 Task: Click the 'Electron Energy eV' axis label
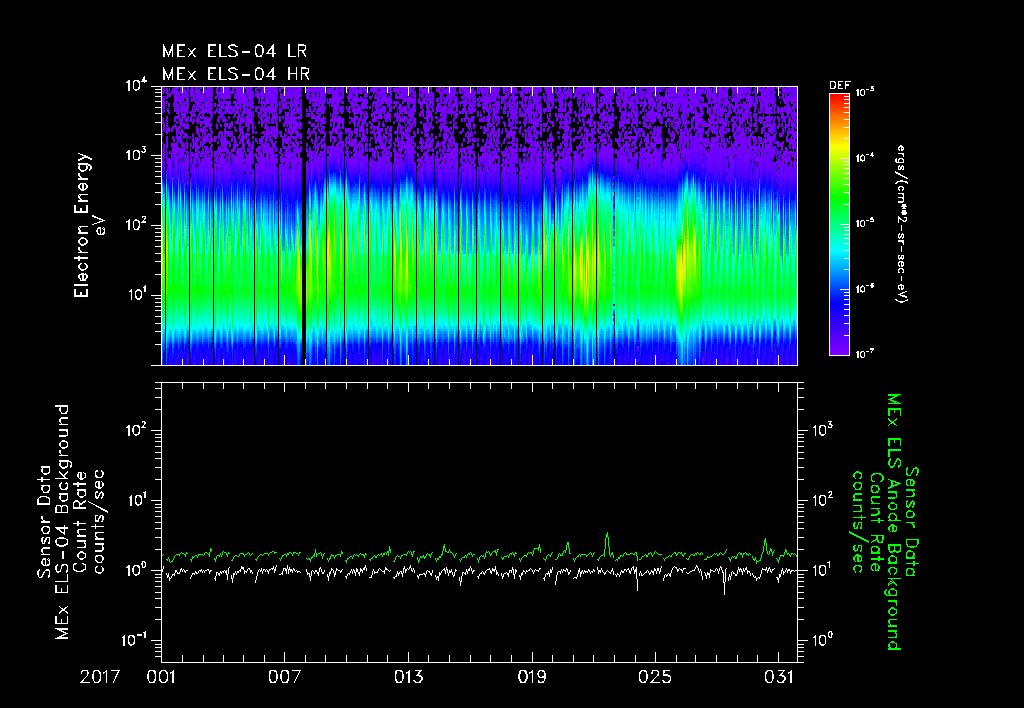click(89, 225)
